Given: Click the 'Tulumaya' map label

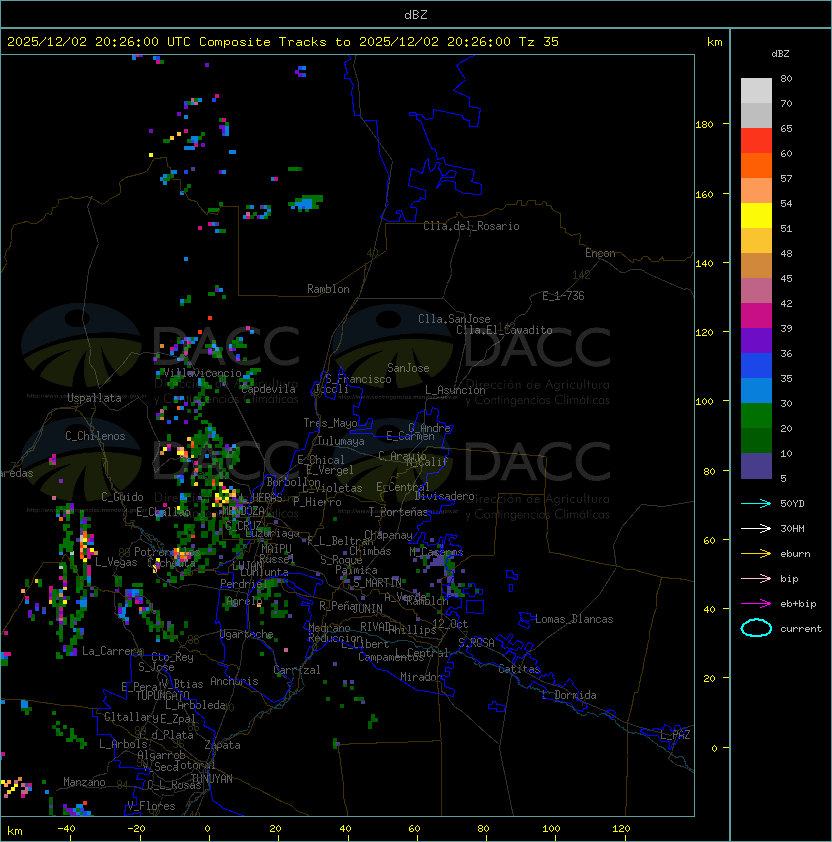Looking at the screenshot, I should tap(341, 441).
